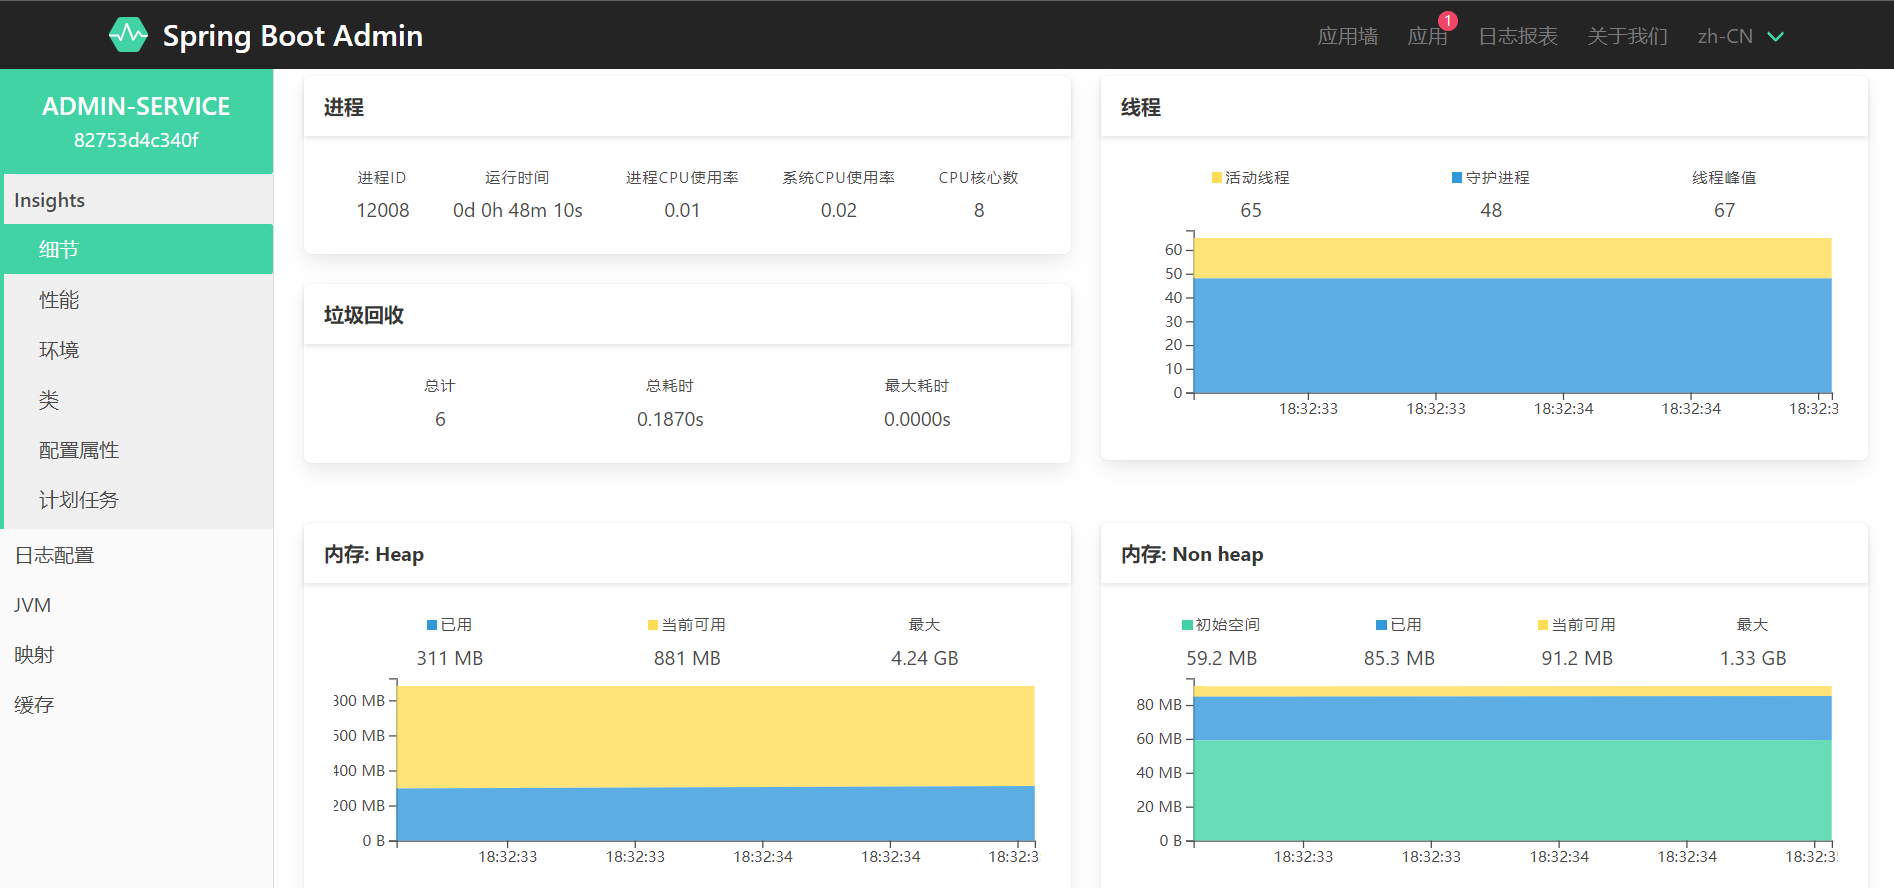Click the yellow 活动线程 legend swatch
Viewport: 1894px width, 888px height.
(x=1217, y=178)
